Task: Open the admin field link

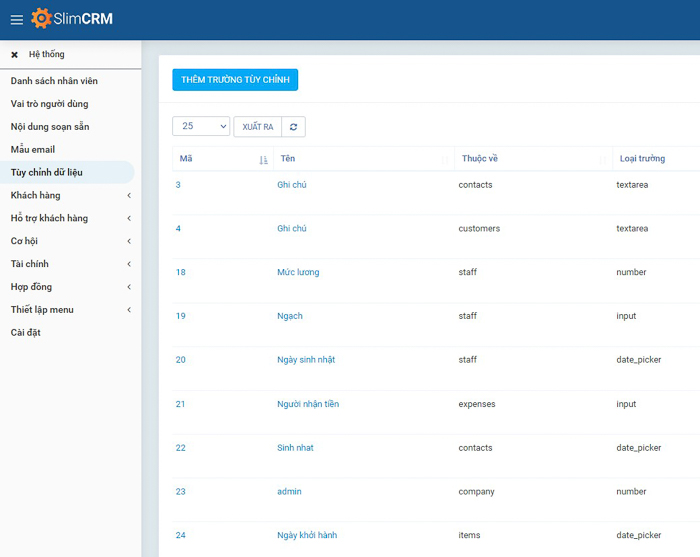Action: point(289,491)
